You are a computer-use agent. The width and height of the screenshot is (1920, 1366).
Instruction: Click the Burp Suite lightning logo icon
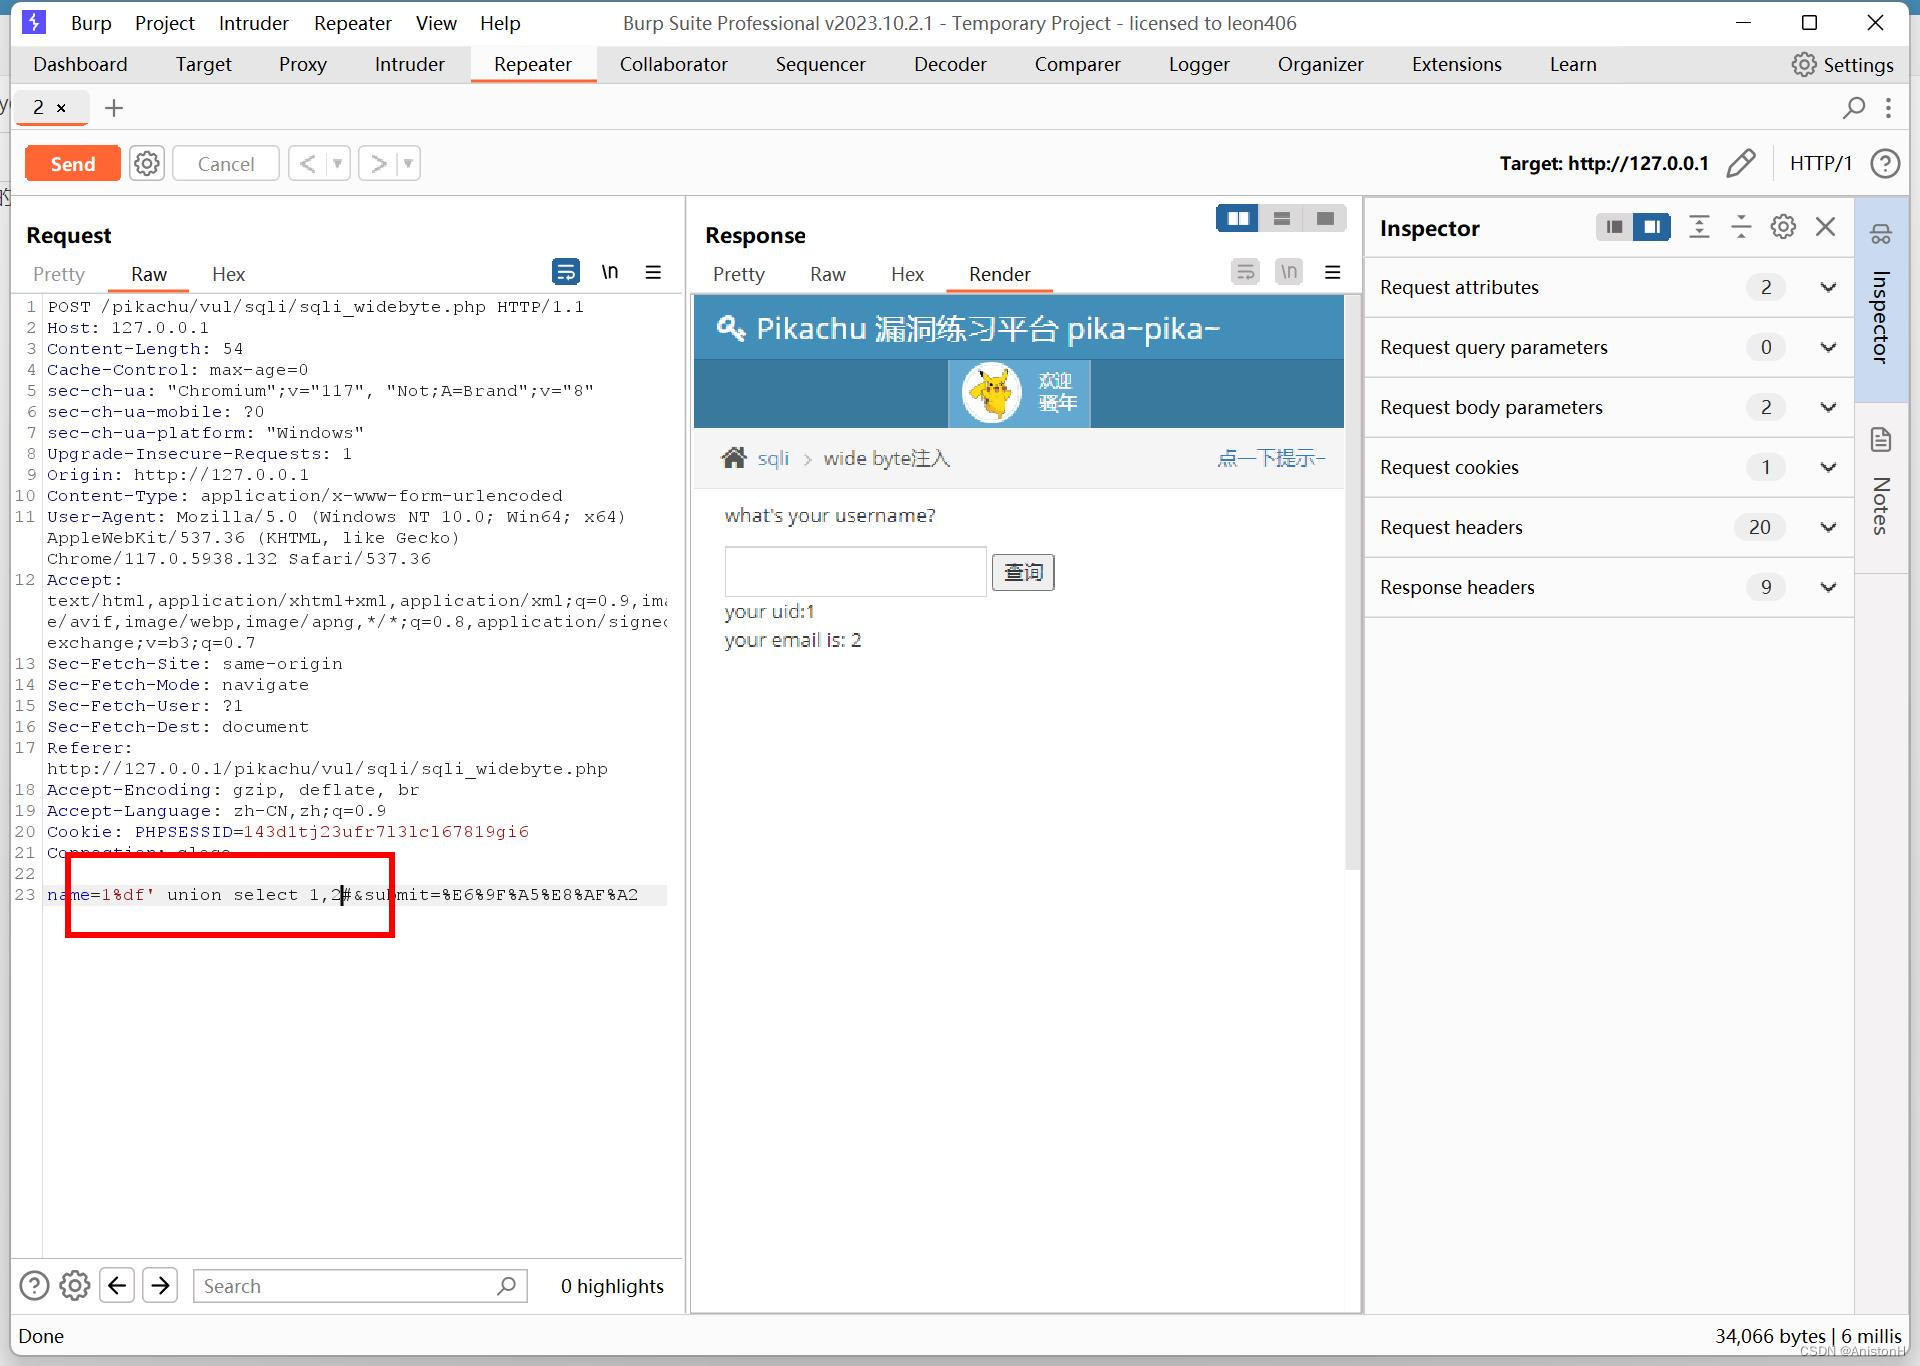click(x=34, y=22)
